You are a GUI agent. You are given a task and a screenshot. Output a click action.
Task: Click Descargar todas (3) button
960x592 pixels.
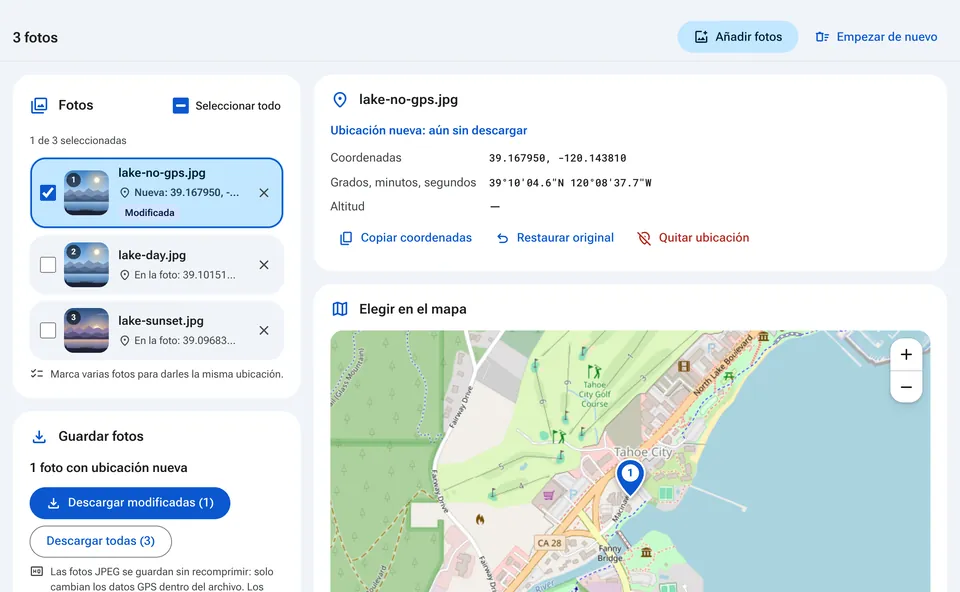[100, 541]
